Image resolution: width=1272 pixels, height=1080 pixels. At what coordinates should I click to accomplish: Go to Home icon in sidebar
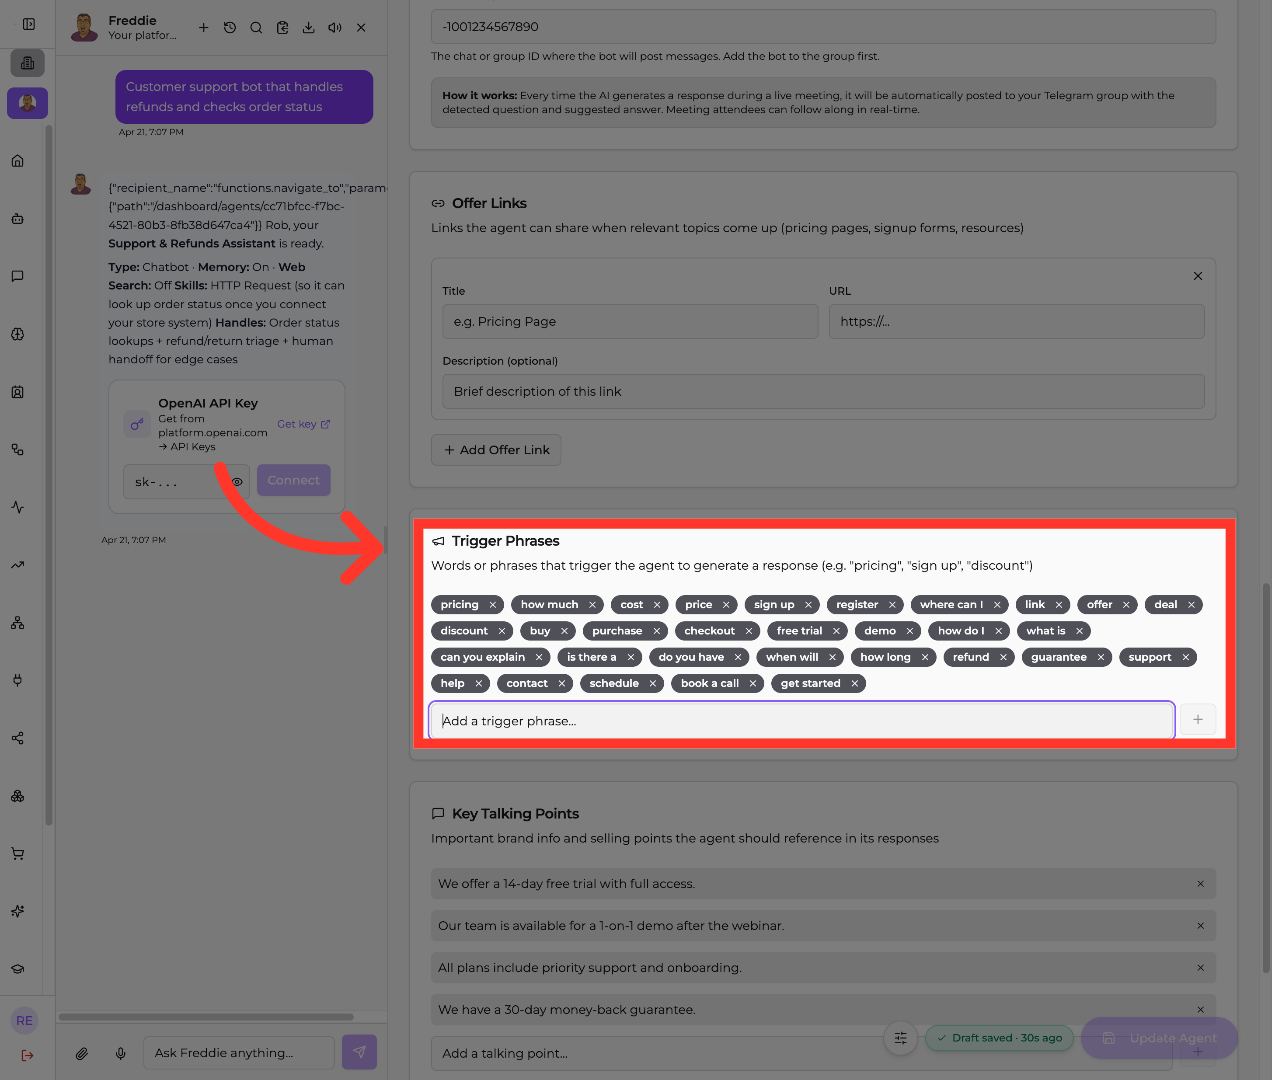point(18,161)
